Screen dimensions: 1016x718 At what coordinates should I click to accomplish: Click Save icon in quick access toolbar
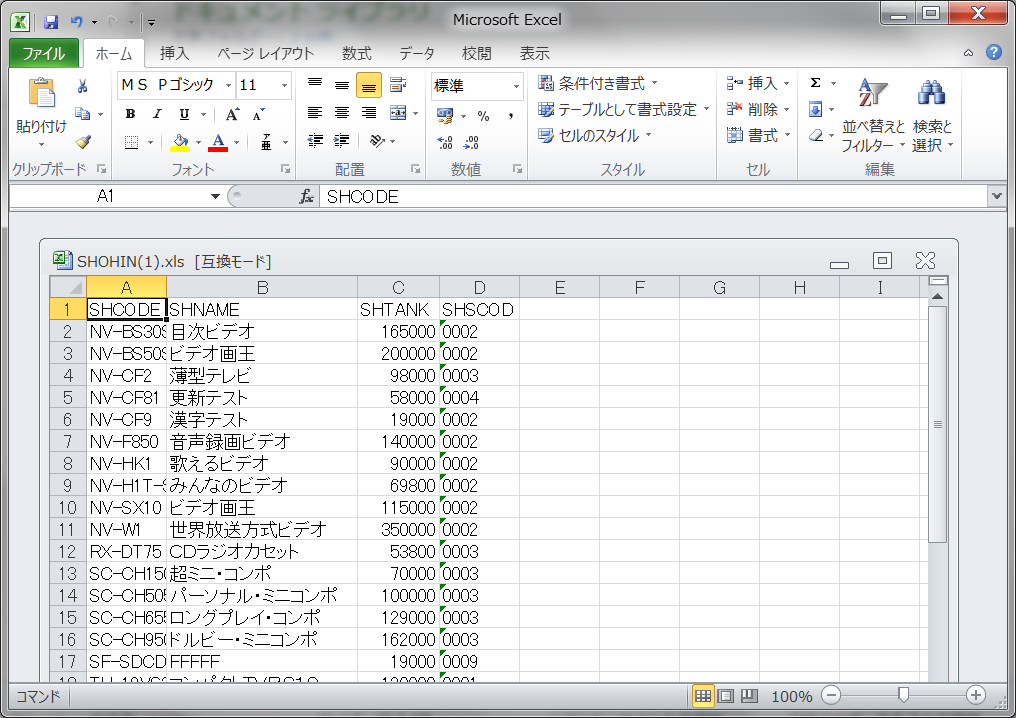[x=51, y=22]
